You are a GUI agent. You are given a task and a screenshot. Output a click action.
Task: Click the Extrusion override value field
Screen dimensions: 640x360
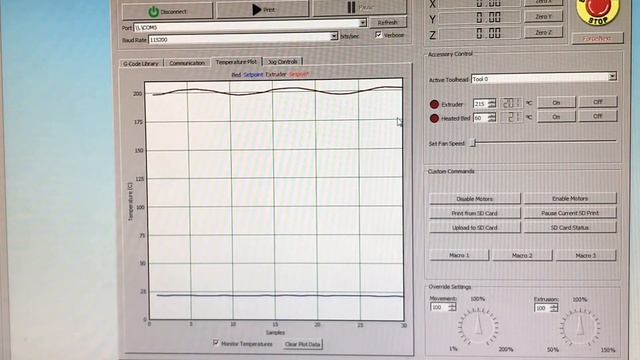[x=542, y=308]
